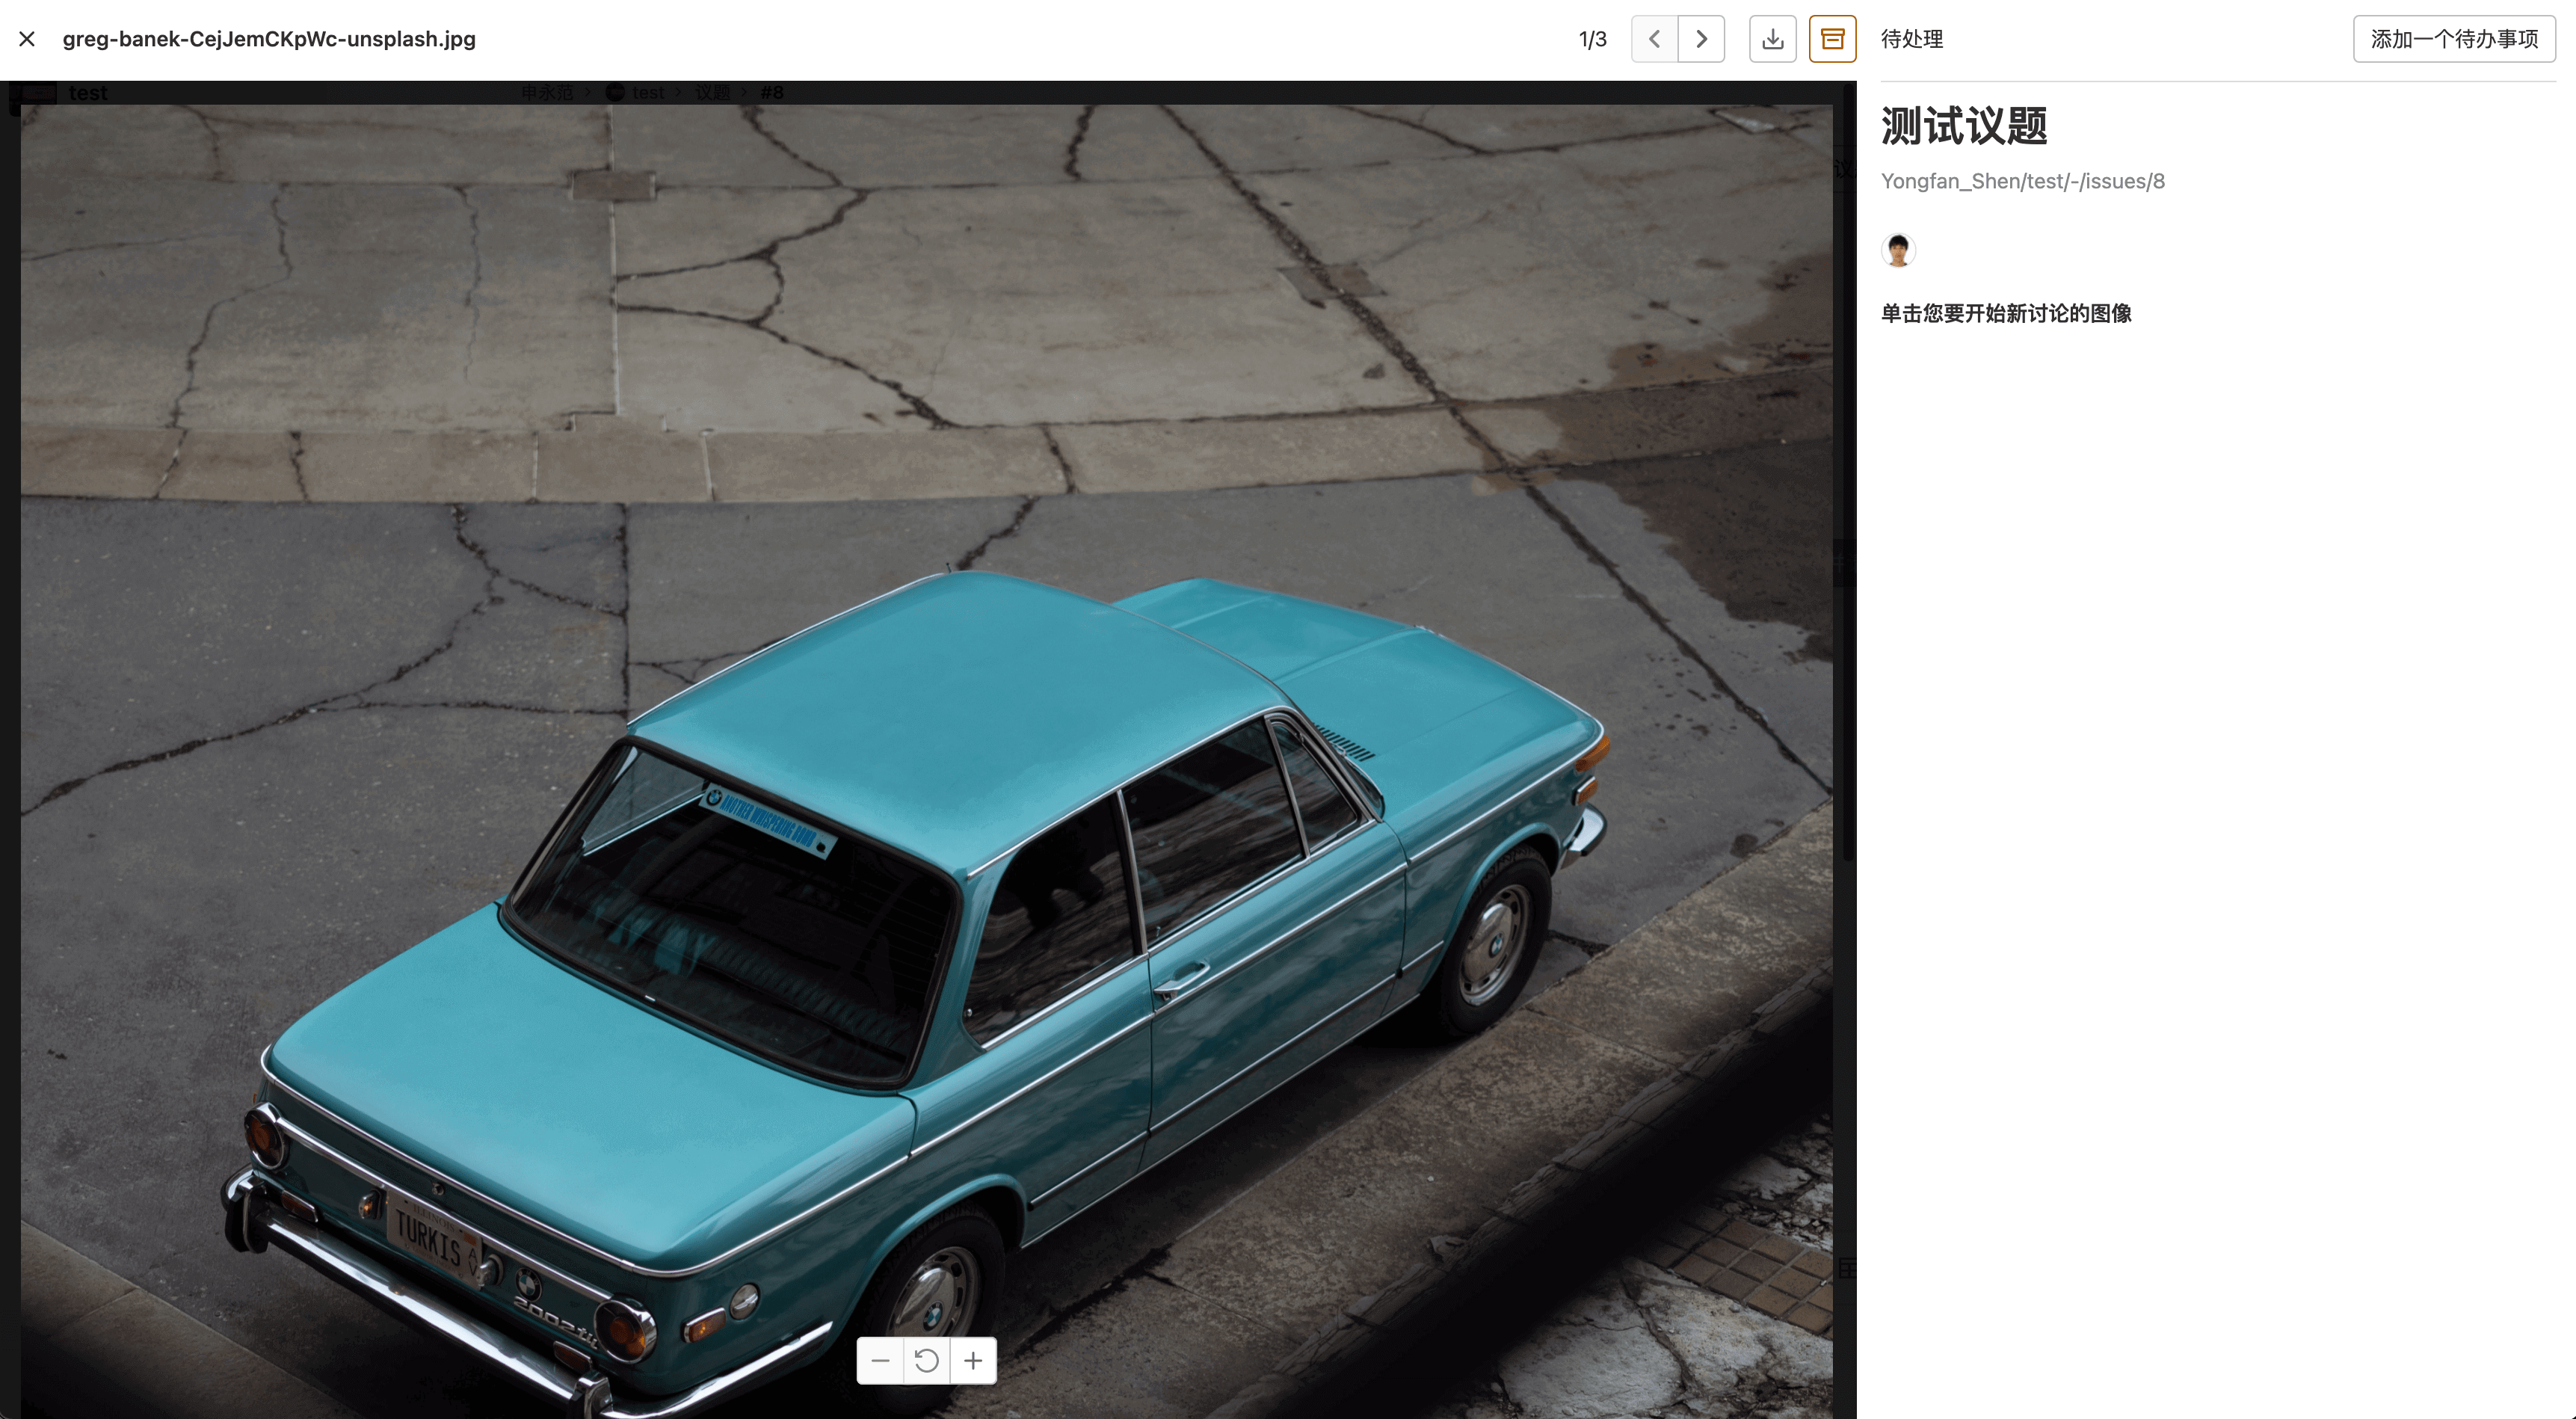Zoom out the design using the minus button
Image resolution: width=2576 pixels, height=1419 pixels.
(880, 1360)
